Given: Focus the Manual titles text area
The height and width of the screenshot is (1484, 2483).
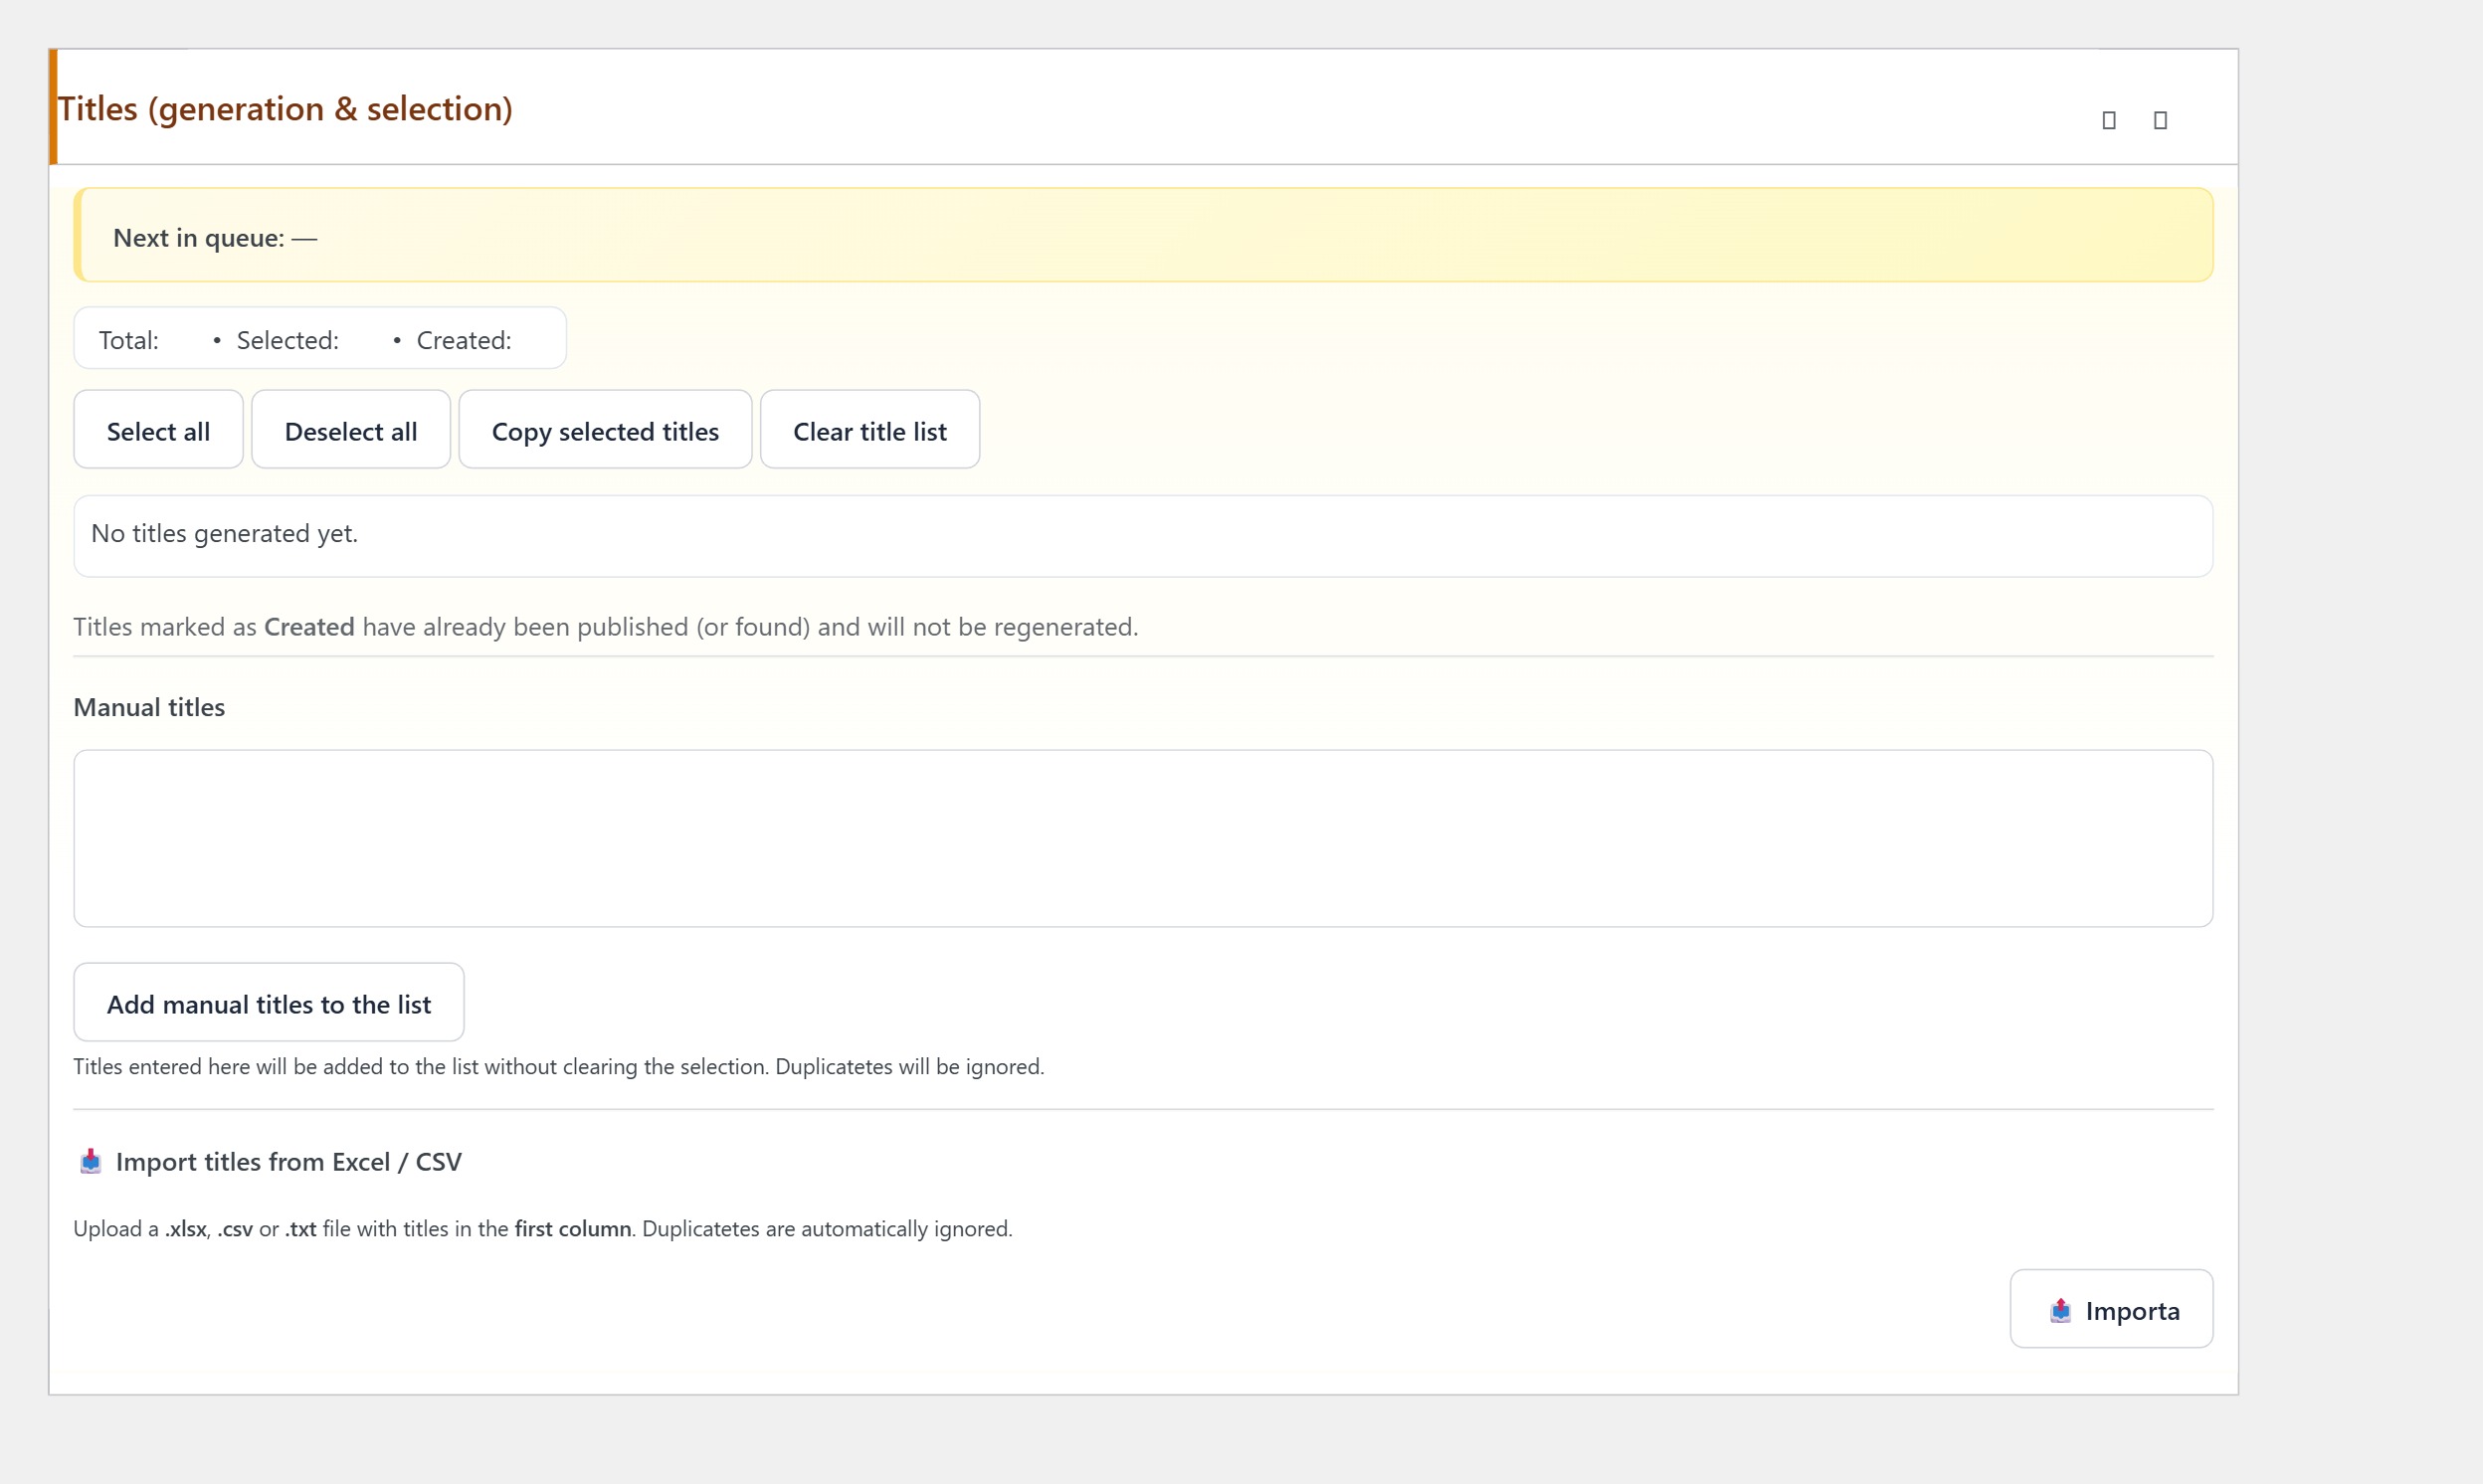Looking at the screenshot, I should pyautogui.click(x=1143, y=838).
